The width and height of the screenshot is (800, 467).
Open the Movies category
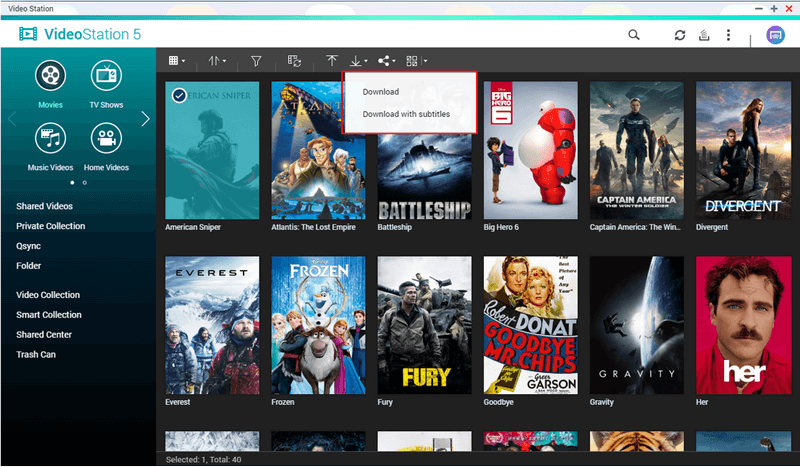[50, 84]
